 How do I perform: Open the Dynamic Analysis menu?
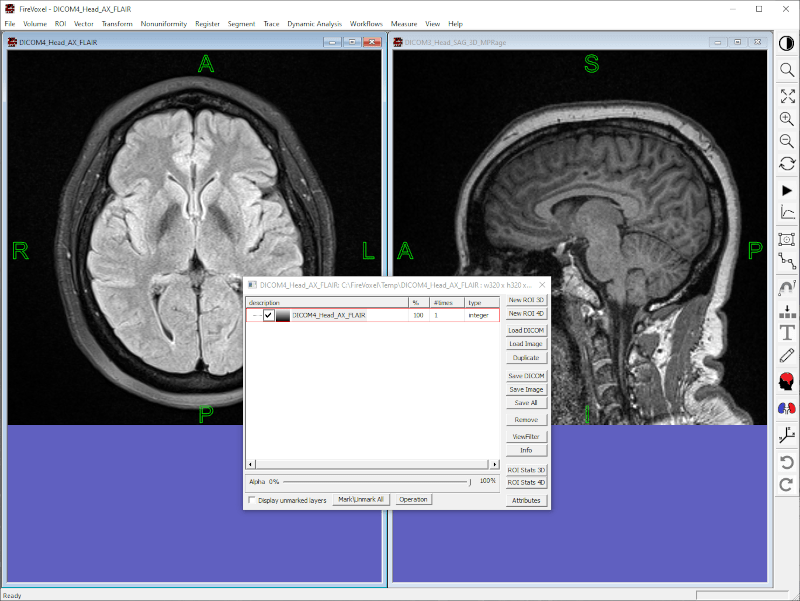[x=314, y=23]
